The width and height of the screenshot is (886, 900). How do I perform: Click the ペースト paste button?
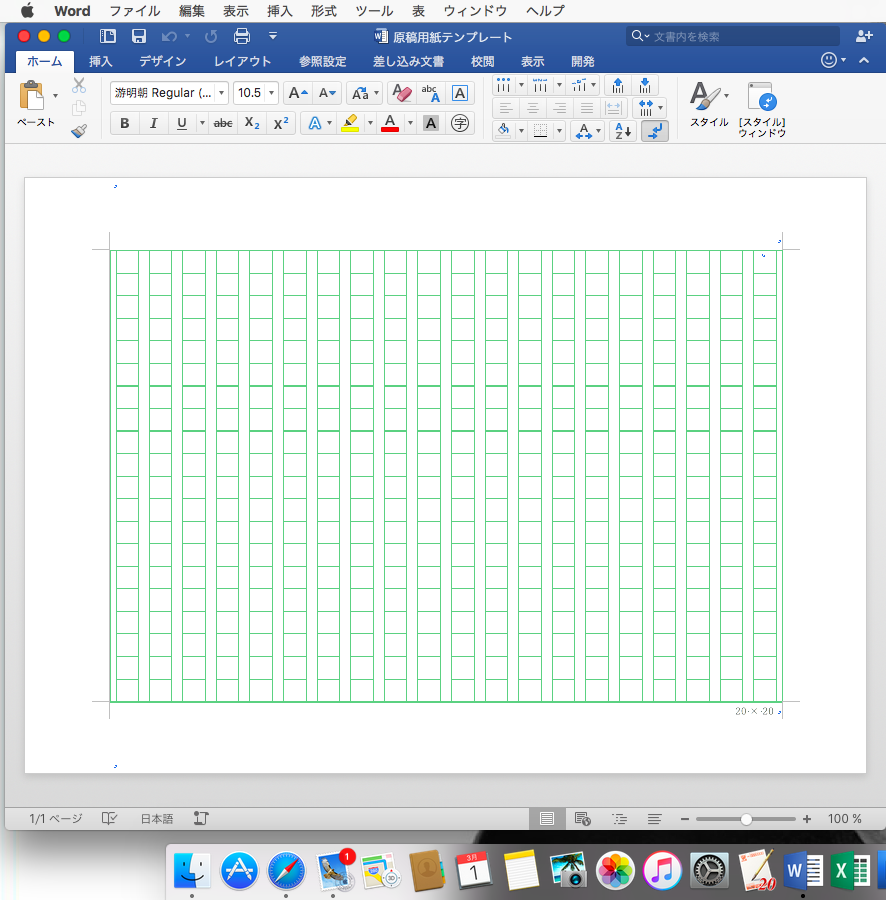35,104
